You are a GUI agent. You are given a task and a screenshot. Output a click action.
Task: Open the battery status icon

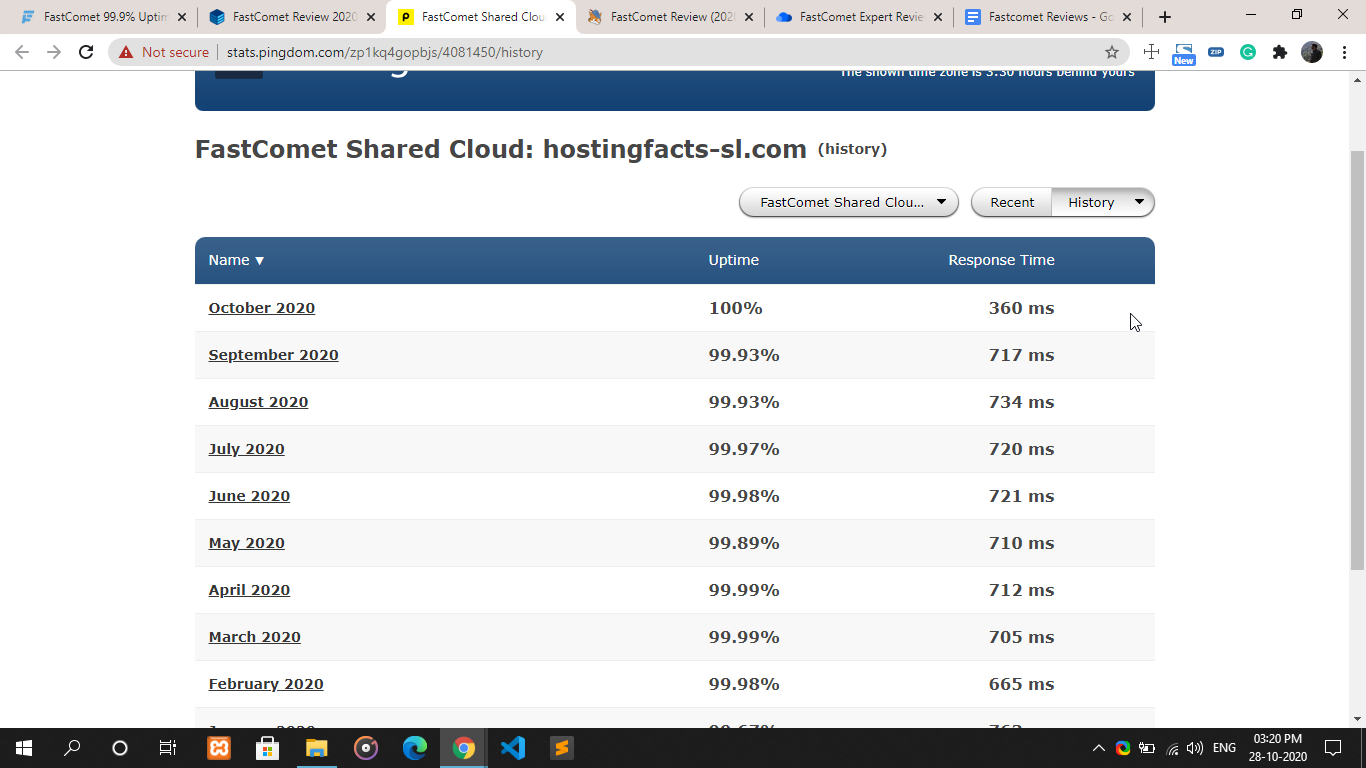1148,748
